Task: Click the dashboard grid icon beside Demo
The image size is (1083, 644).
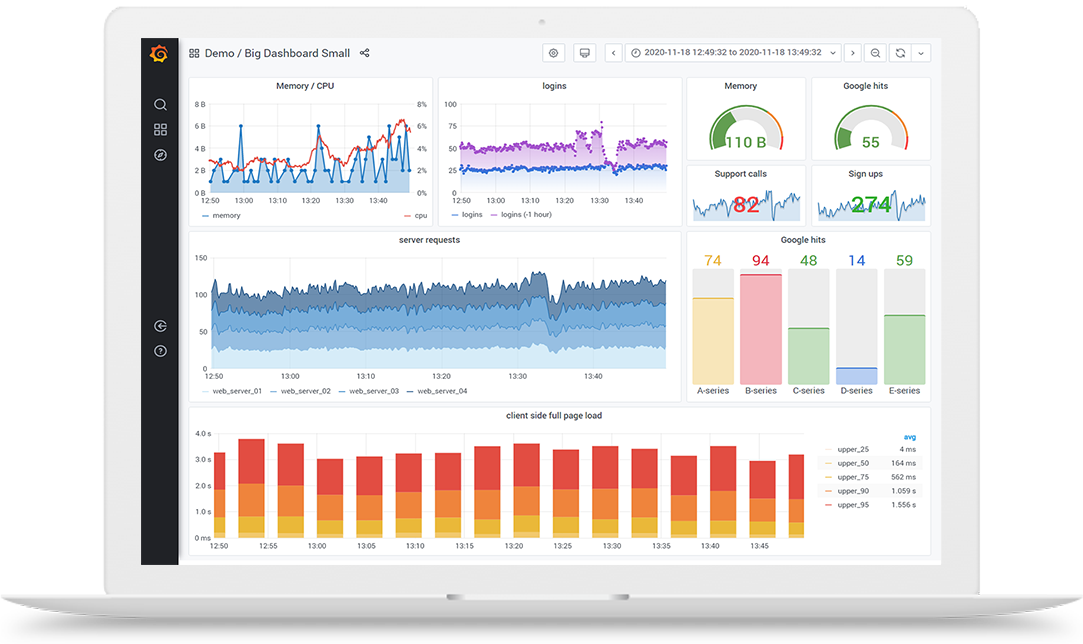Action: (194, 53)
